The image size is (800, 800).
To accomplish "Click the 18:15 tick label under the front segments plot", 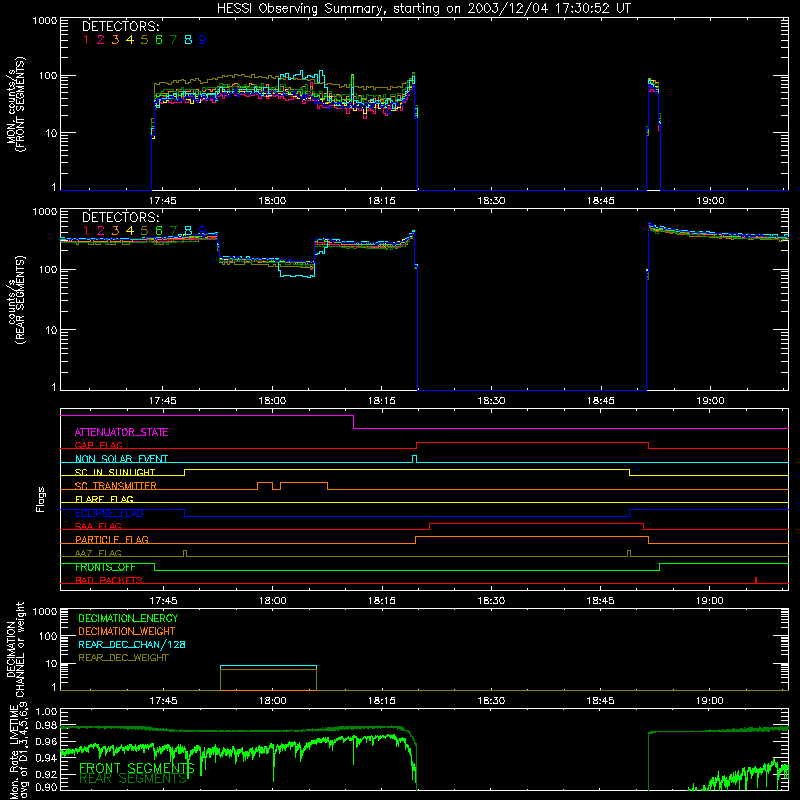I will [382, 201].
